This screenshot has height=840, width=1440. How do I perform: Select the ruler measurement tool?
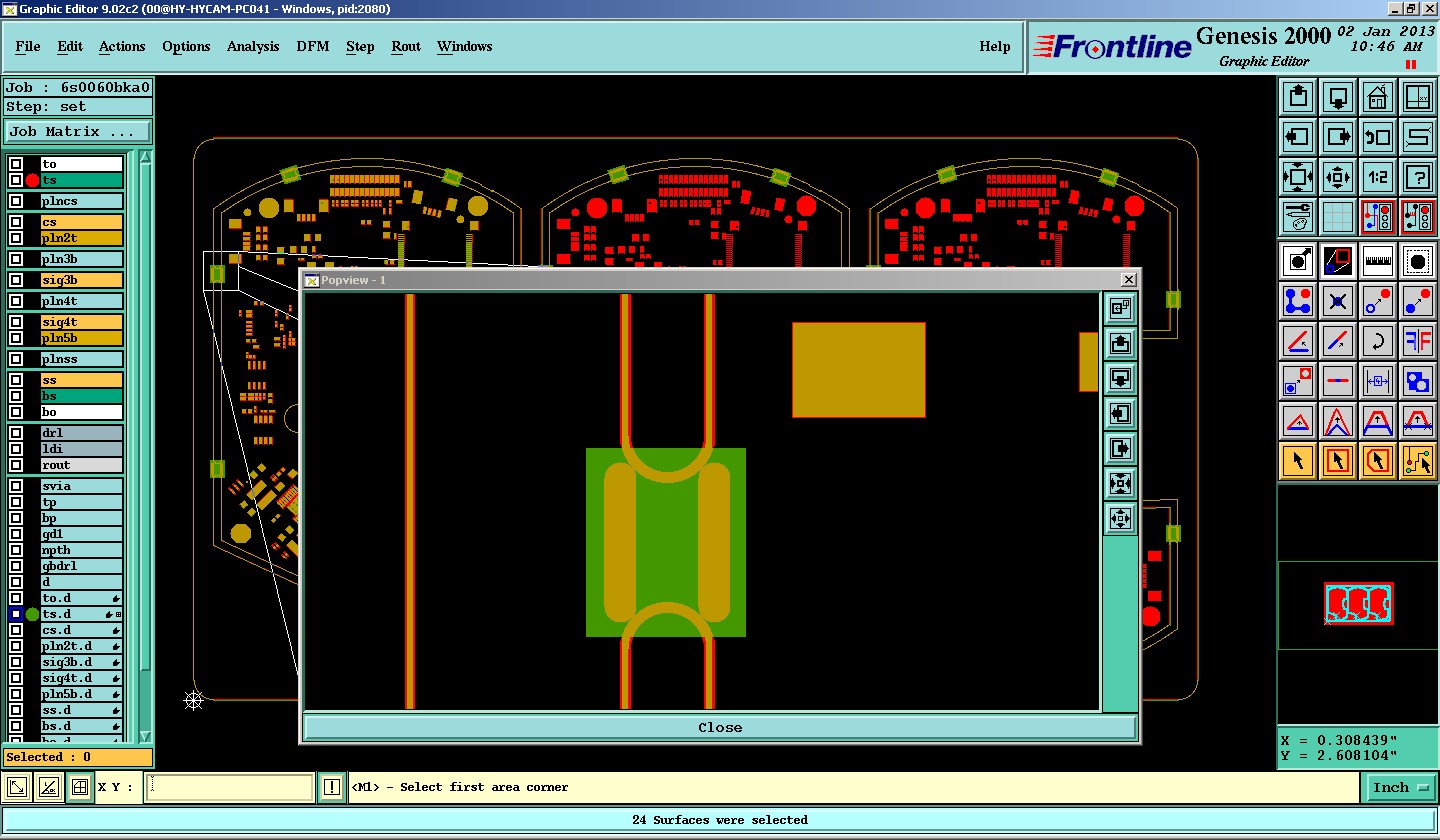[1377, 261]
